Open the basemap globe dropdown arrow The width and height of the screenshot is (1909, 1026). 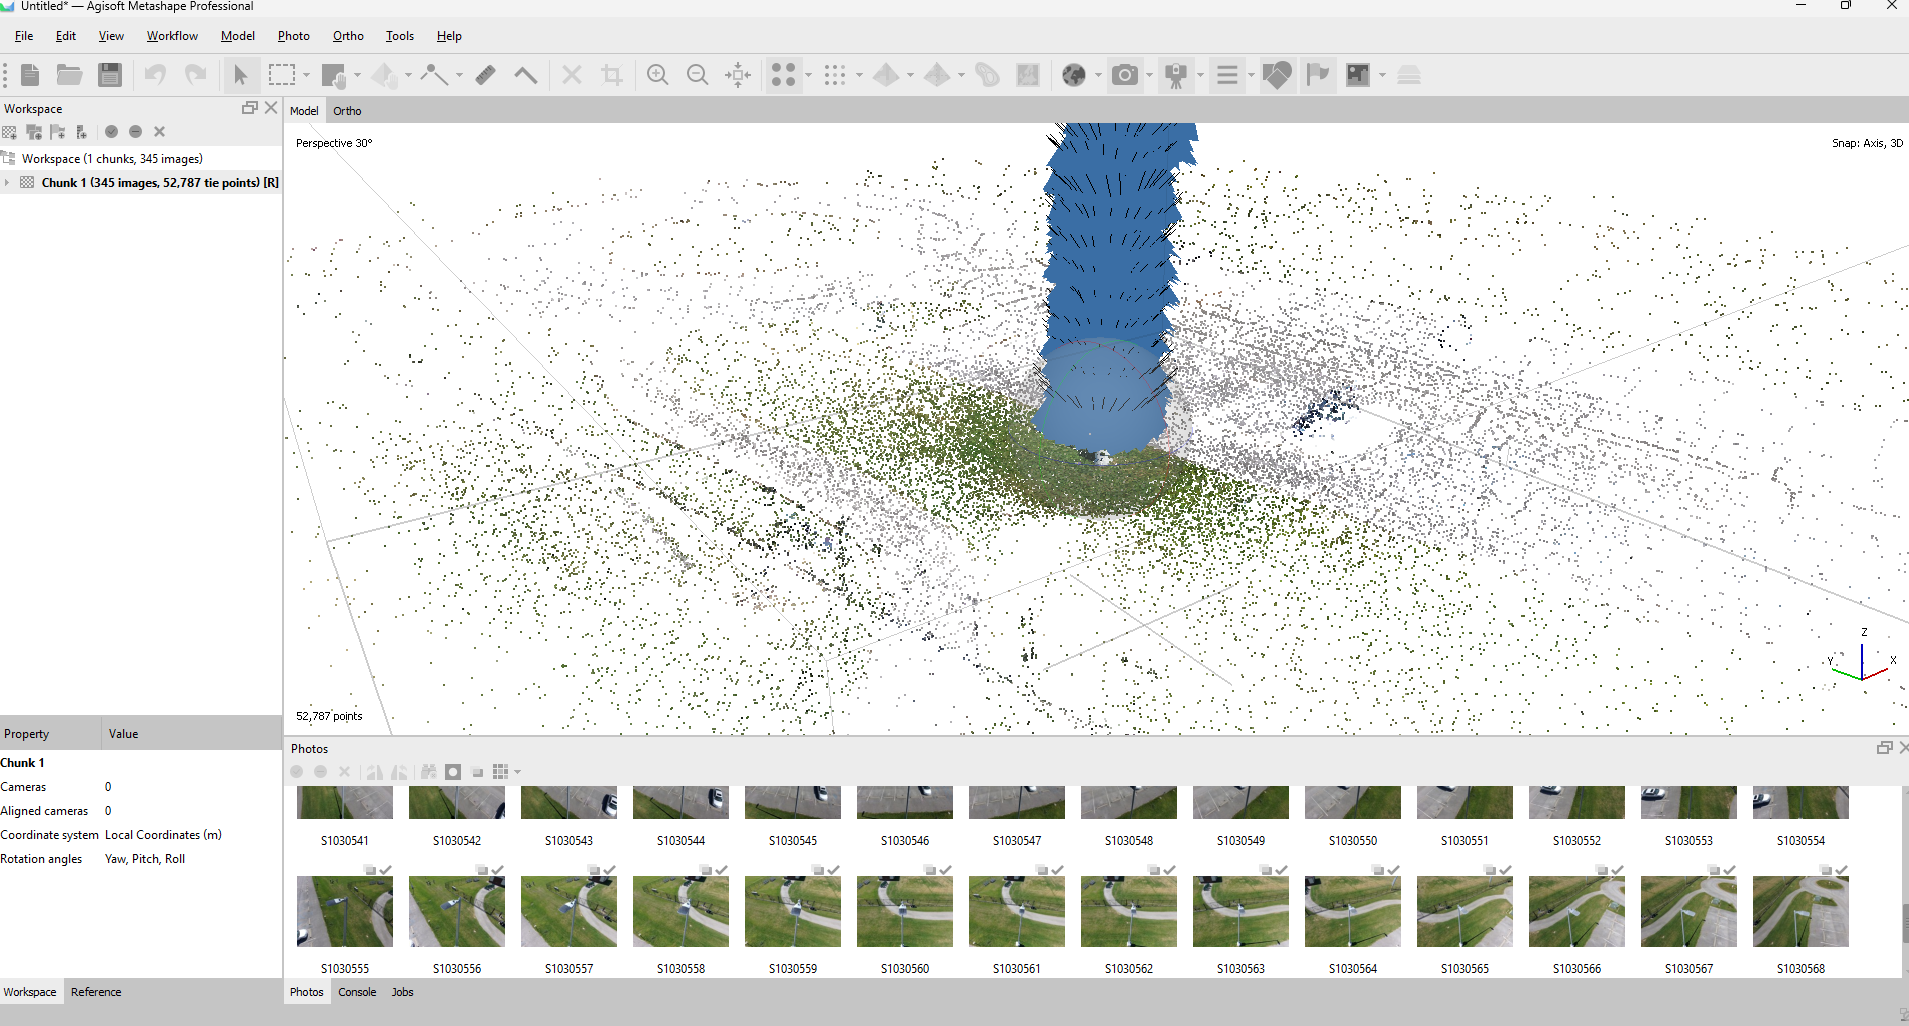1098,75
